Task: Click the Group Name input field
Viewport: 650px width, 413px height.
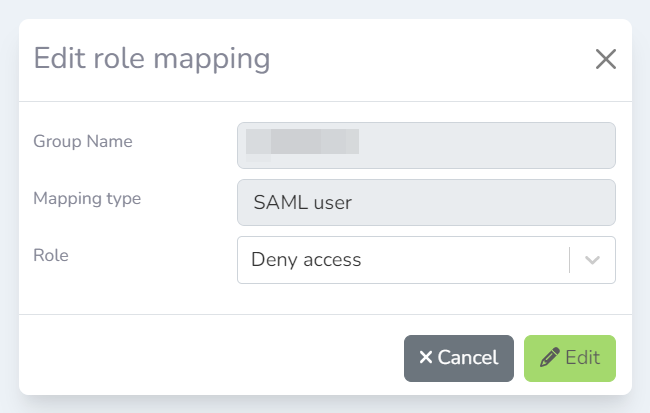Action: tap(480, 145)
